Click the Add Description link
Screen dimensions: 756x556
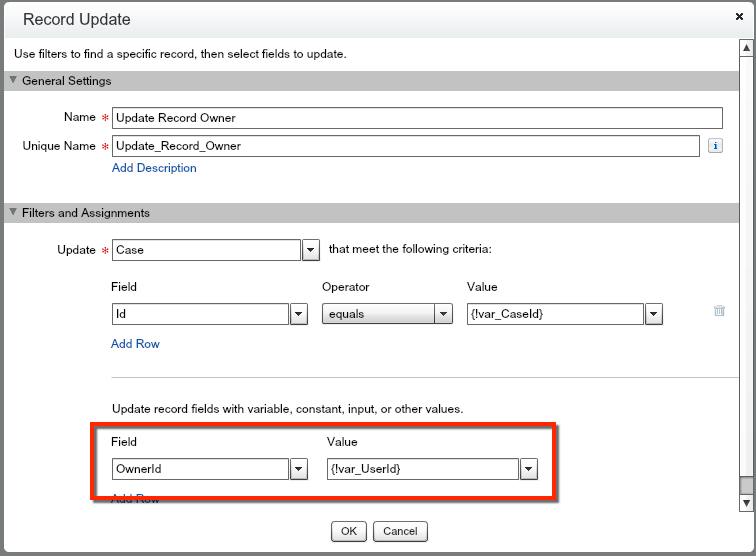coord(154,168)
